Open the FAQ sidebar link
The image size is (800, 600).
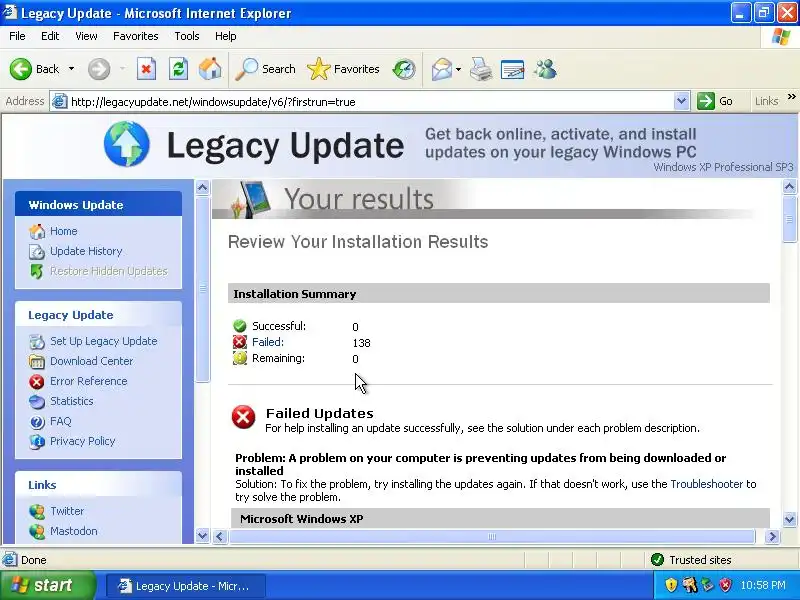tap(61, 421)
